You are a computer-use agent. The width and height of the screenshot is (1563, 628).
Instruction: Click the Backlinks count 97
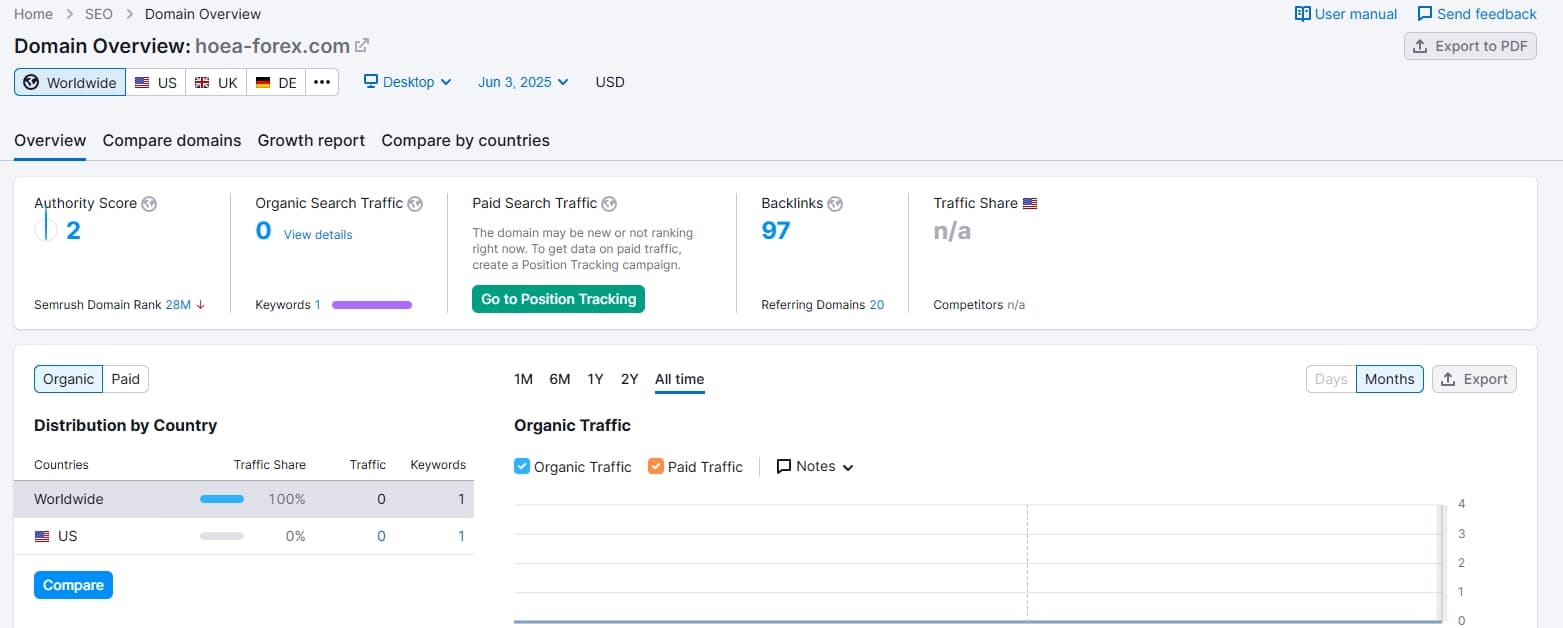[776, 231]
